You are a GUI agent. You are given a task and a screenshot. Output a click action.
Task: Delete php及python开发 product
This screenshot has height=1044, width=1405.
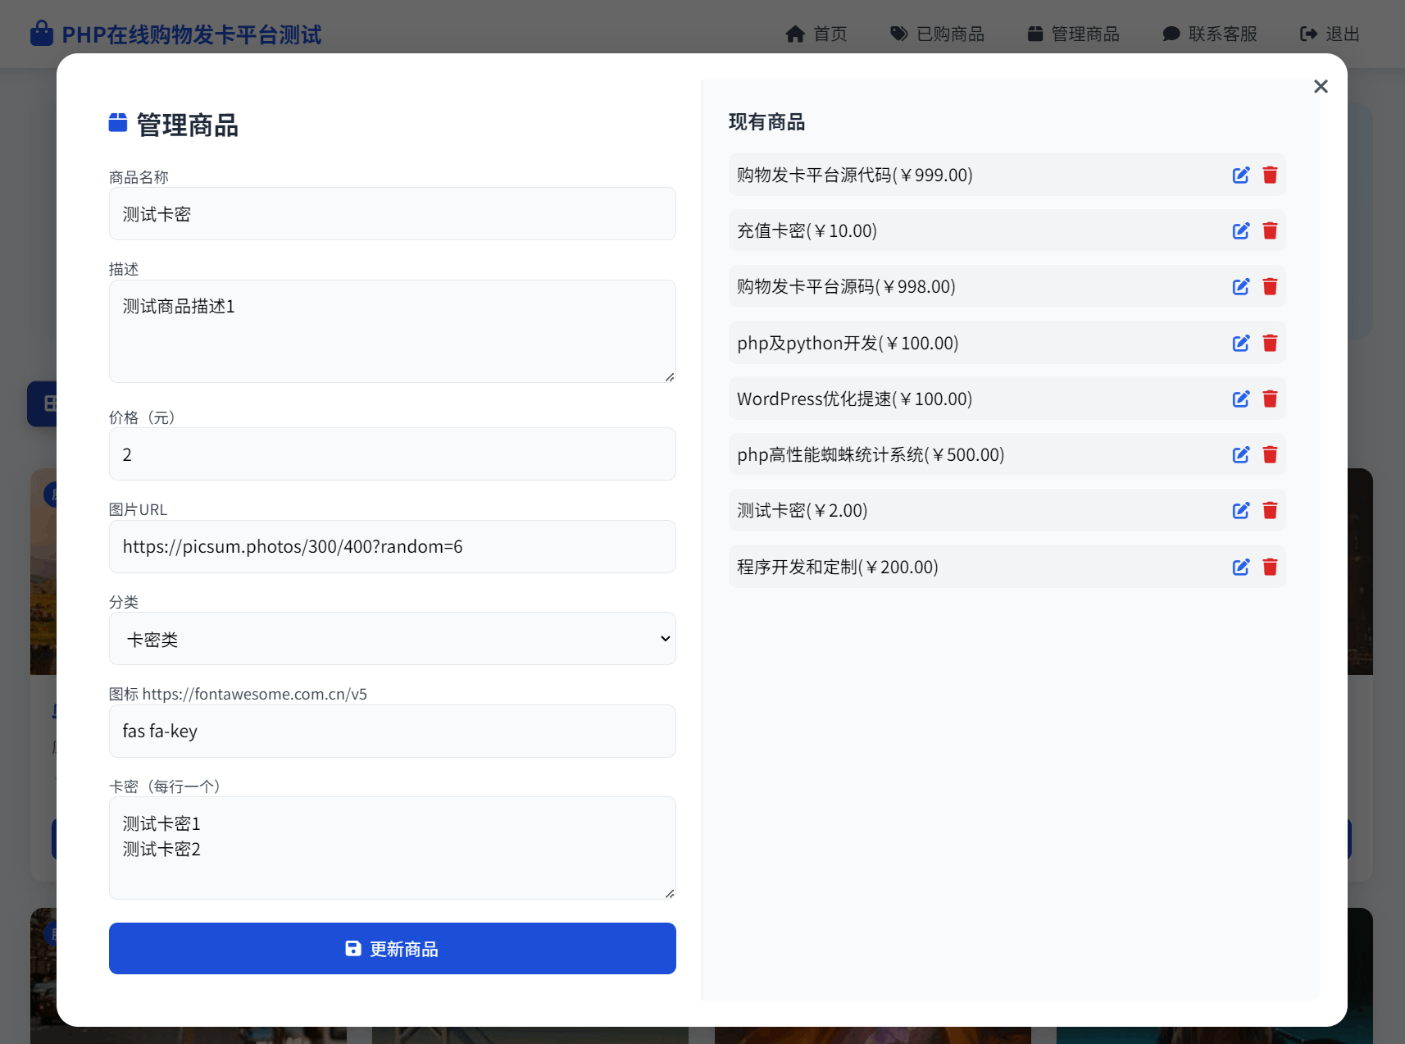pos(1270,343)
